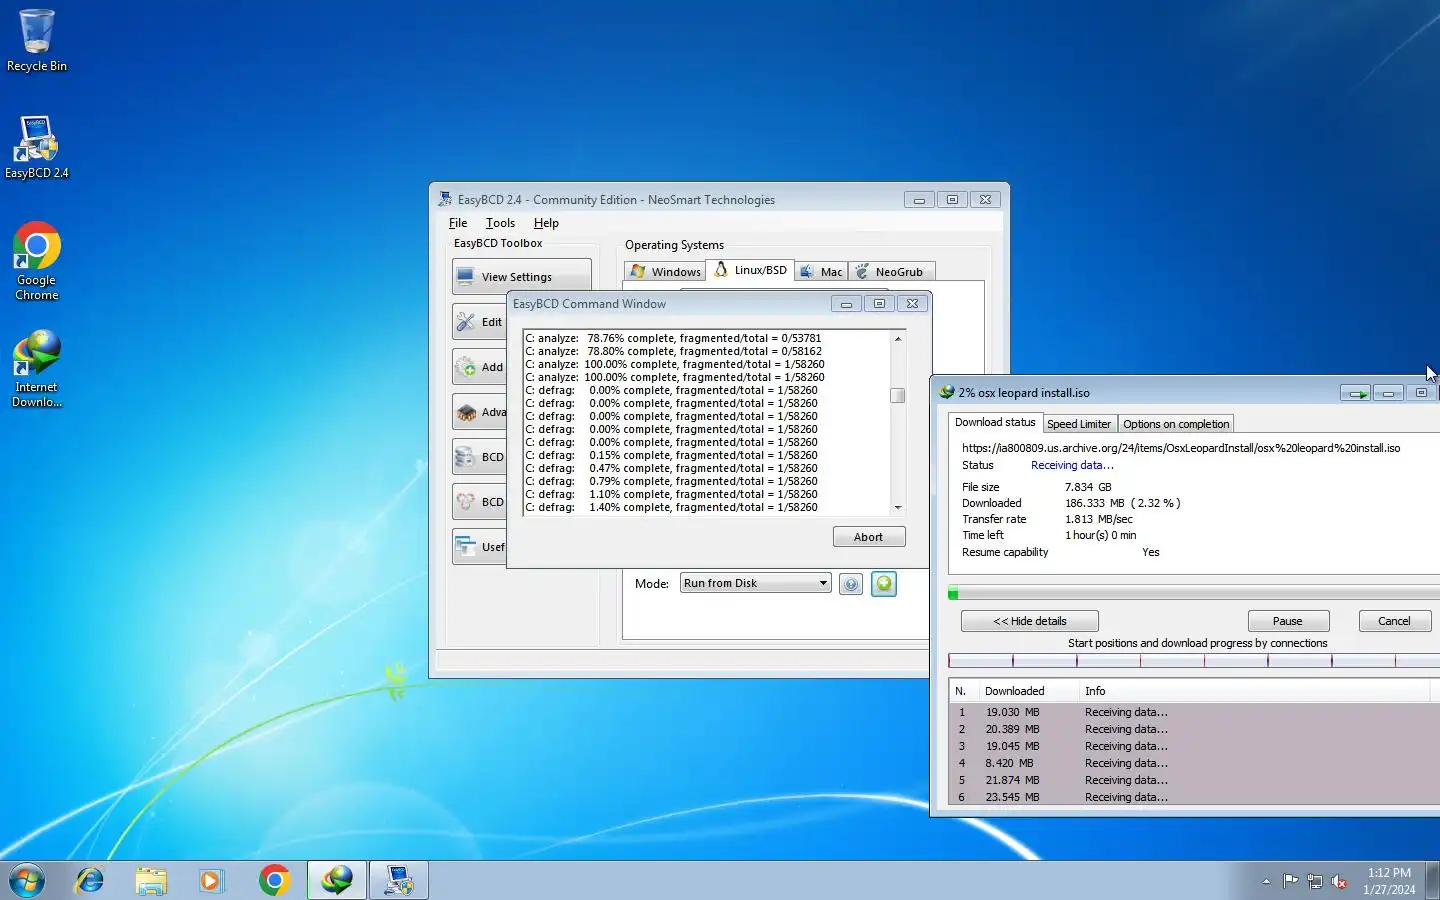This screenshot has width=1440, height=900.
Task: Click the Pause download button
Action: point(1288,621)
